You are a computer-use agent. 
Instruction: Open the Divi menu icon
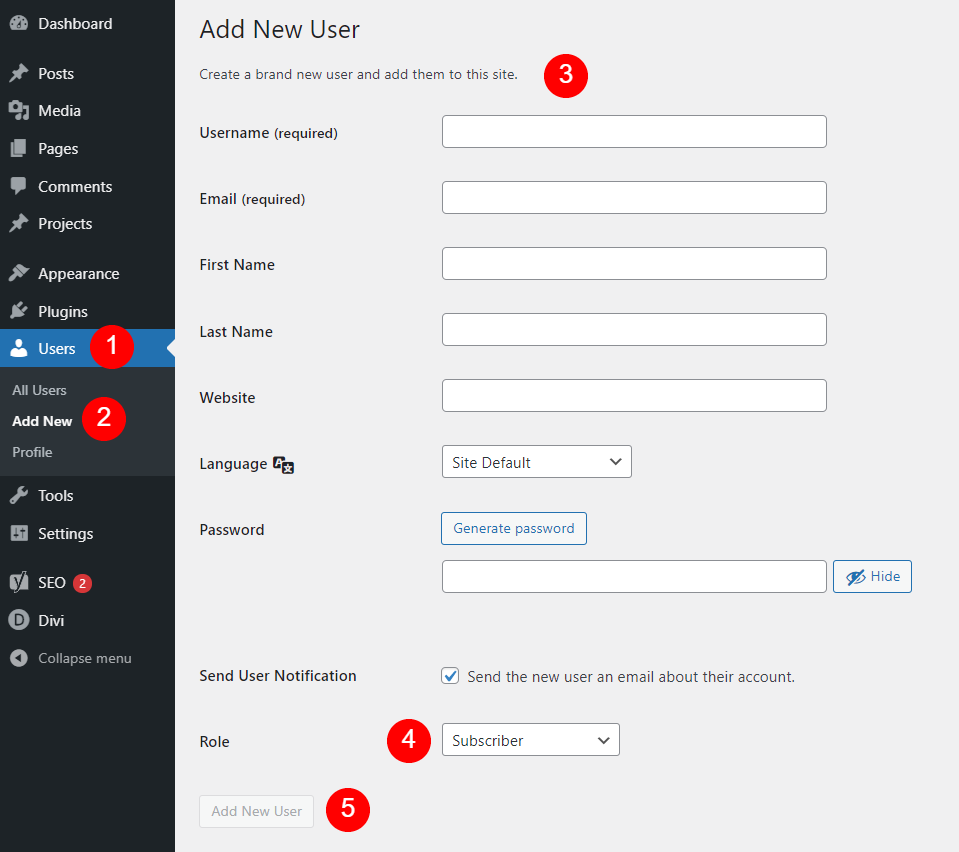[x=20, y=620]
